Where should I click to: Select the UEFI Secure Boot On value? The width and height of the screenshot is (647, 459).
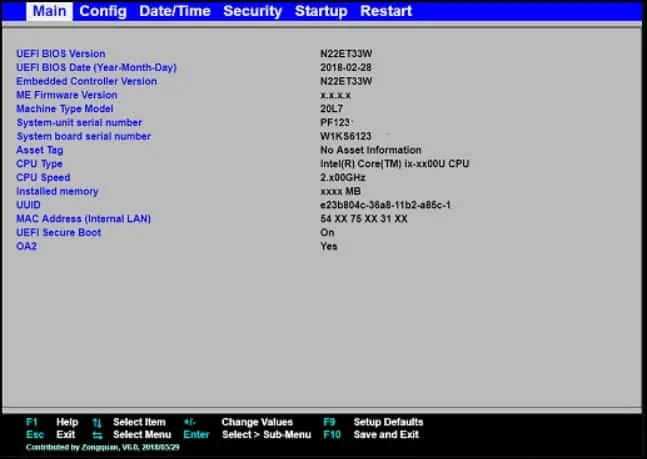(327, 232)
